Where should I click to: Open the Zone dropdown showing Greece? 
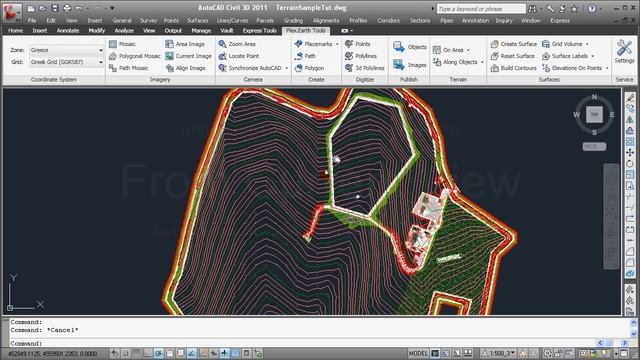(x=67, y=50)
